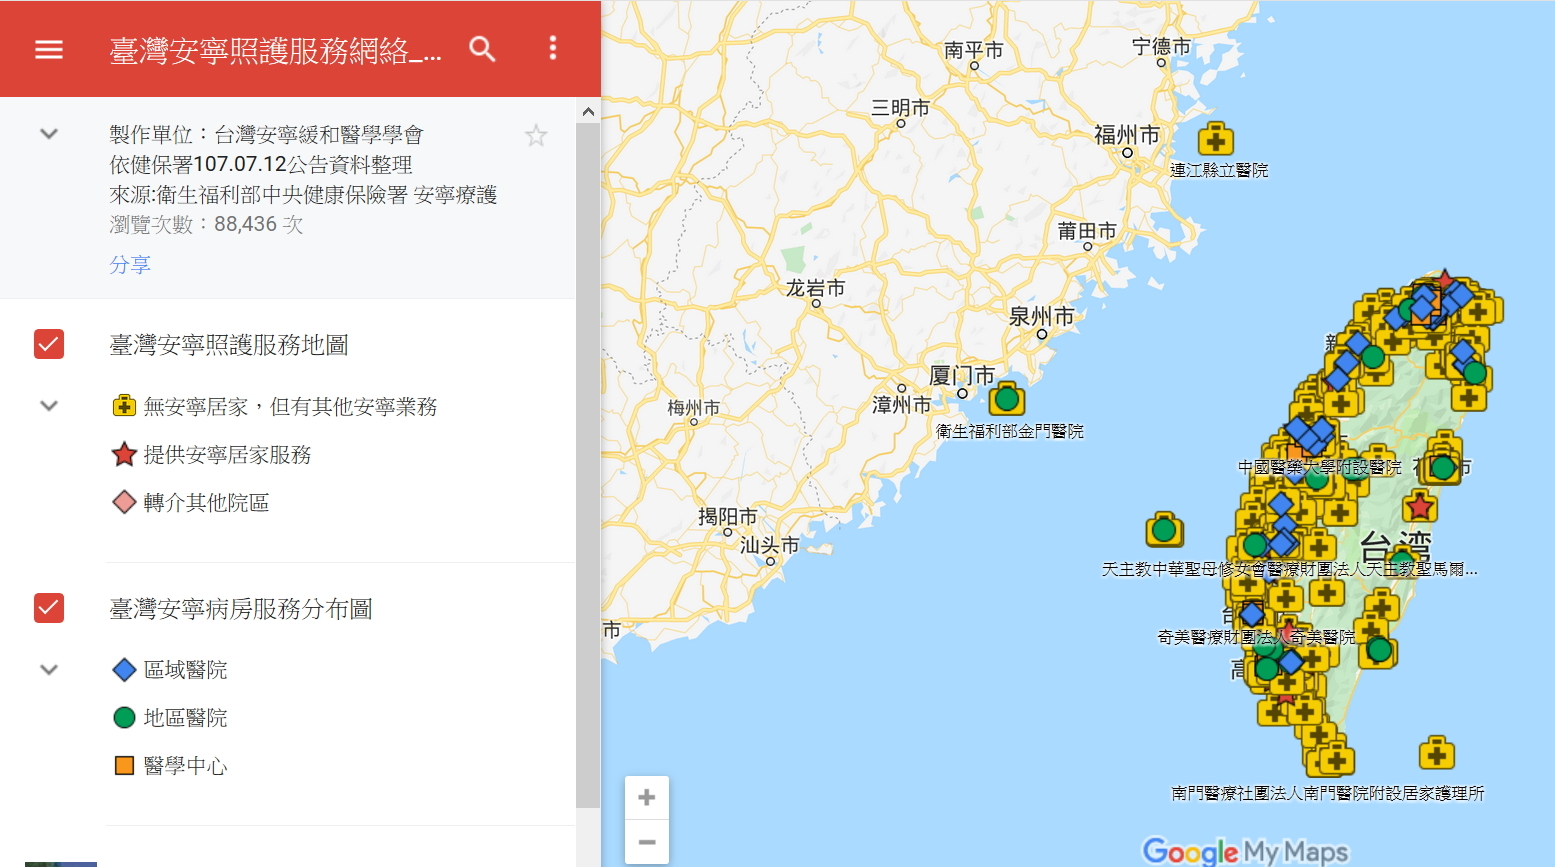Click the red star legend icon
Viewport: 1555px width, 867px height.
click(124, 455)
